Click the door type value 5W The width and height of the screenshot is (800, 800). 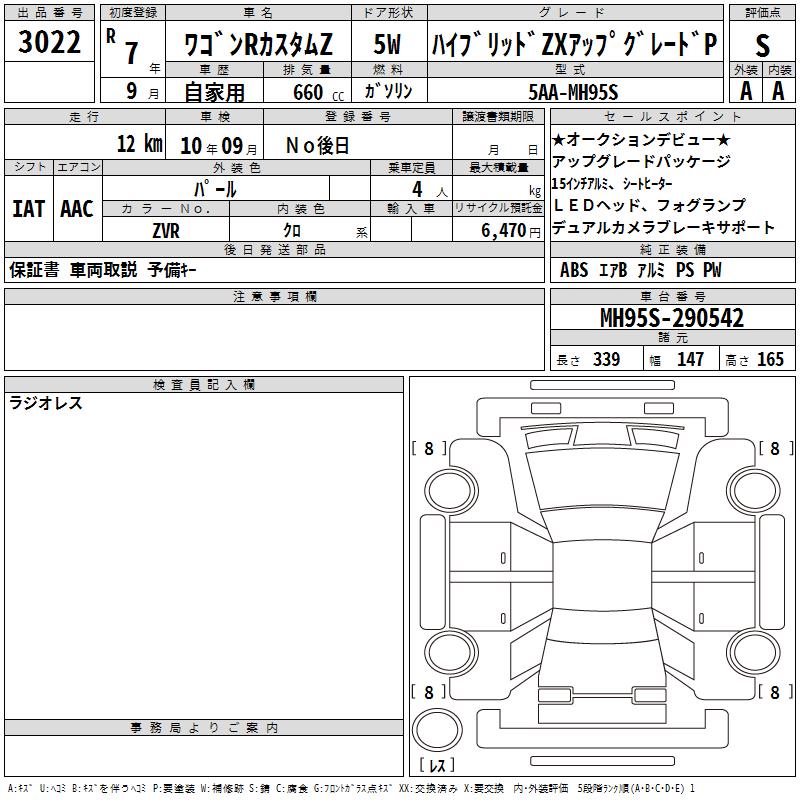[x=388, y=44]
